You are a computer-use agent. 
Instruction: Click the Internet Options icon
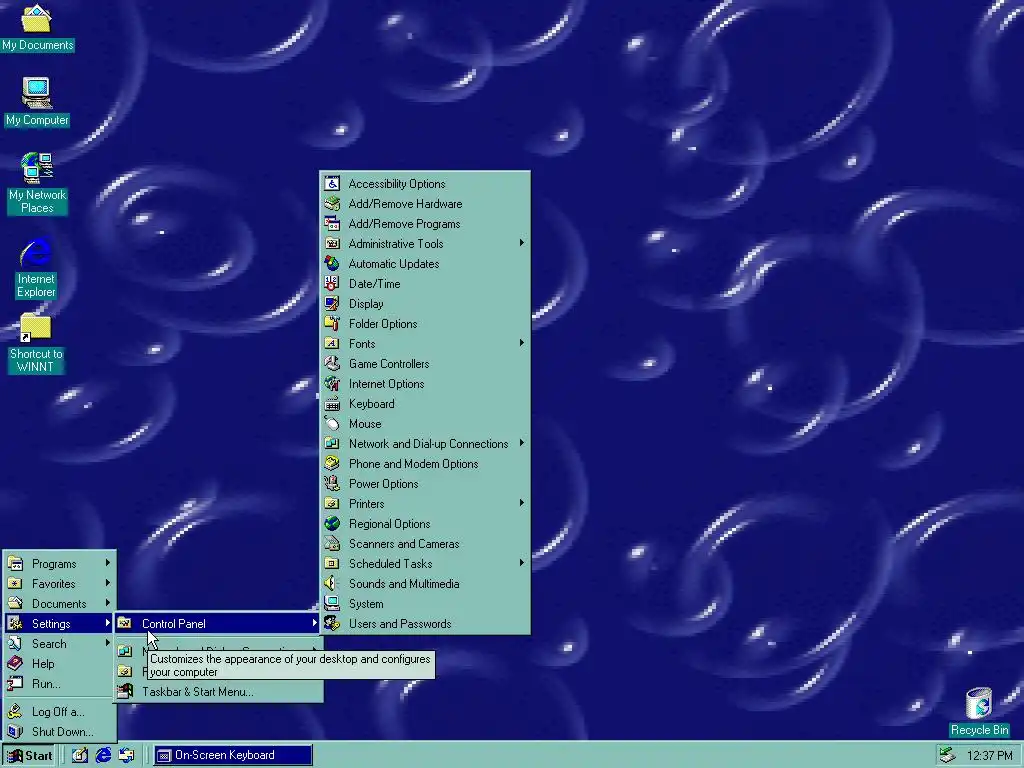pyautogui.click(x=332, y=383)
